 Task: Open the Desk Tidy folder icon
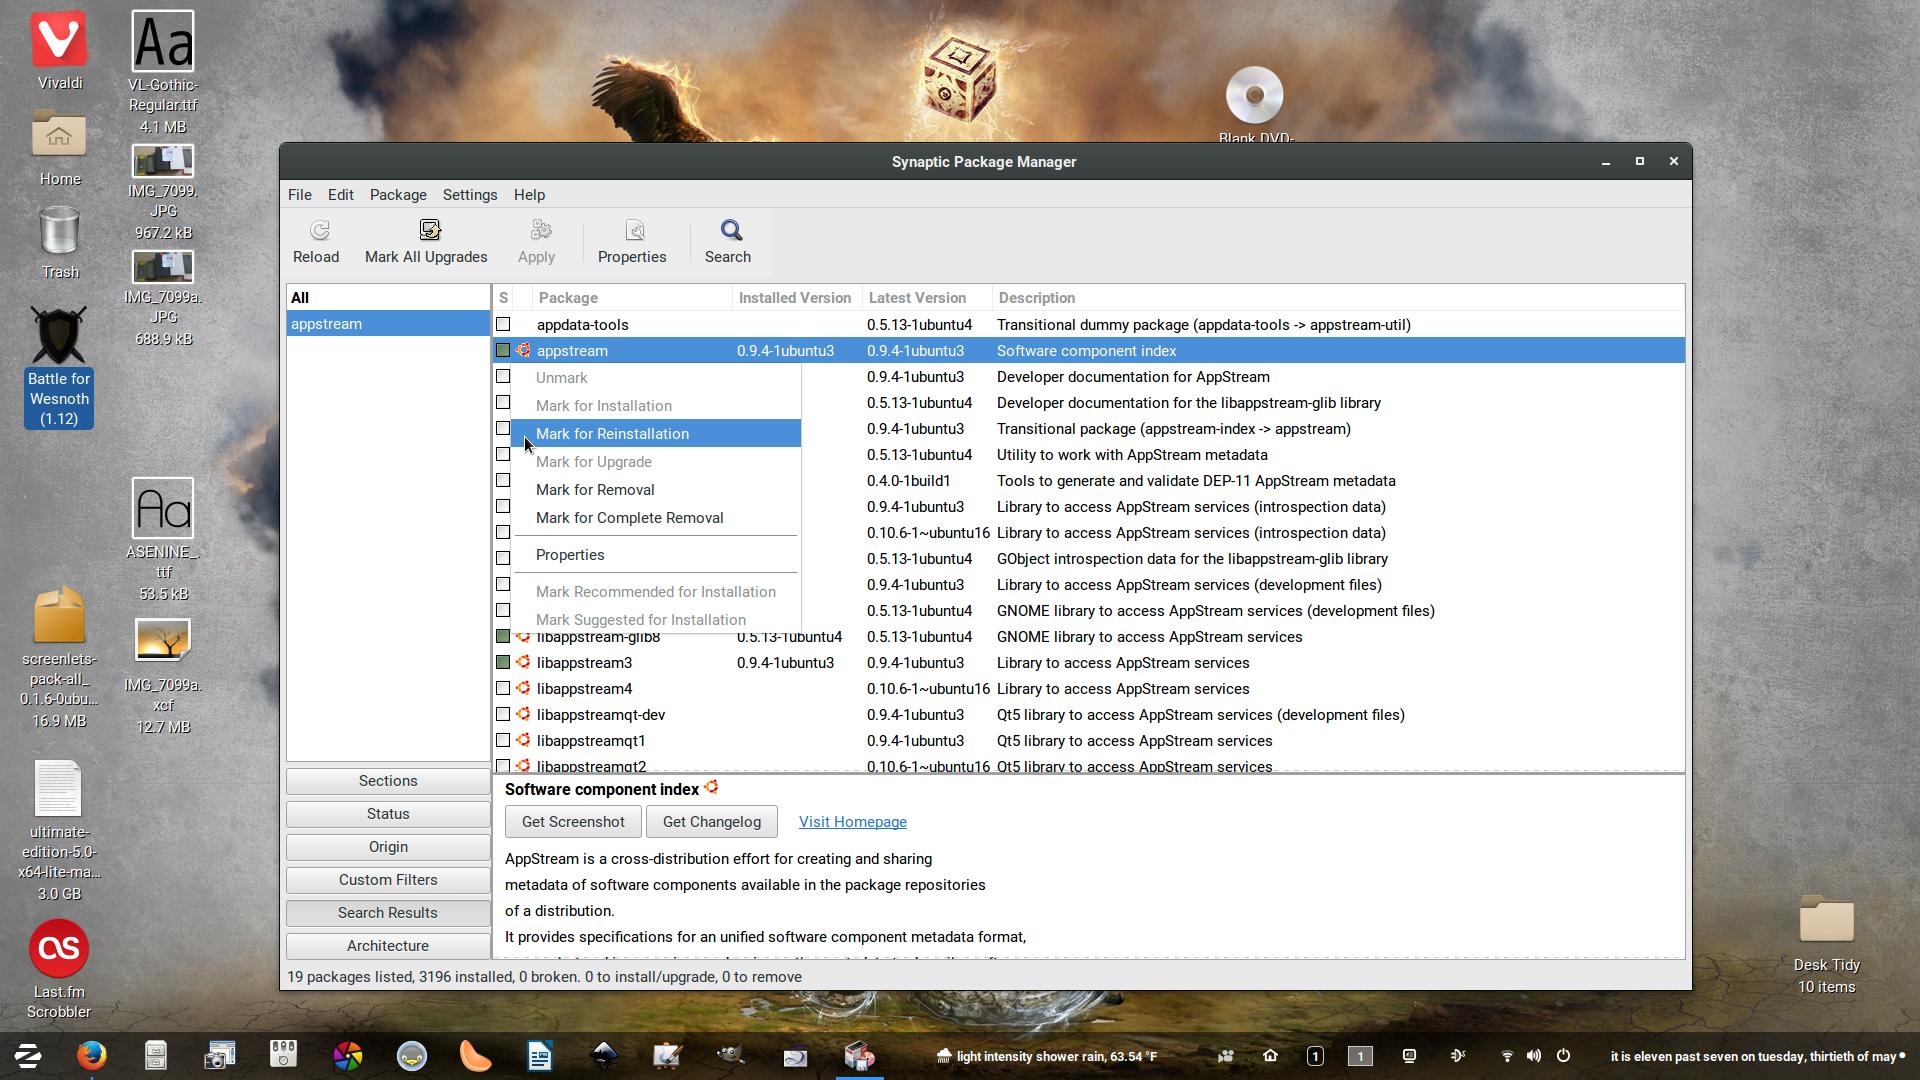pos(1826,919)
